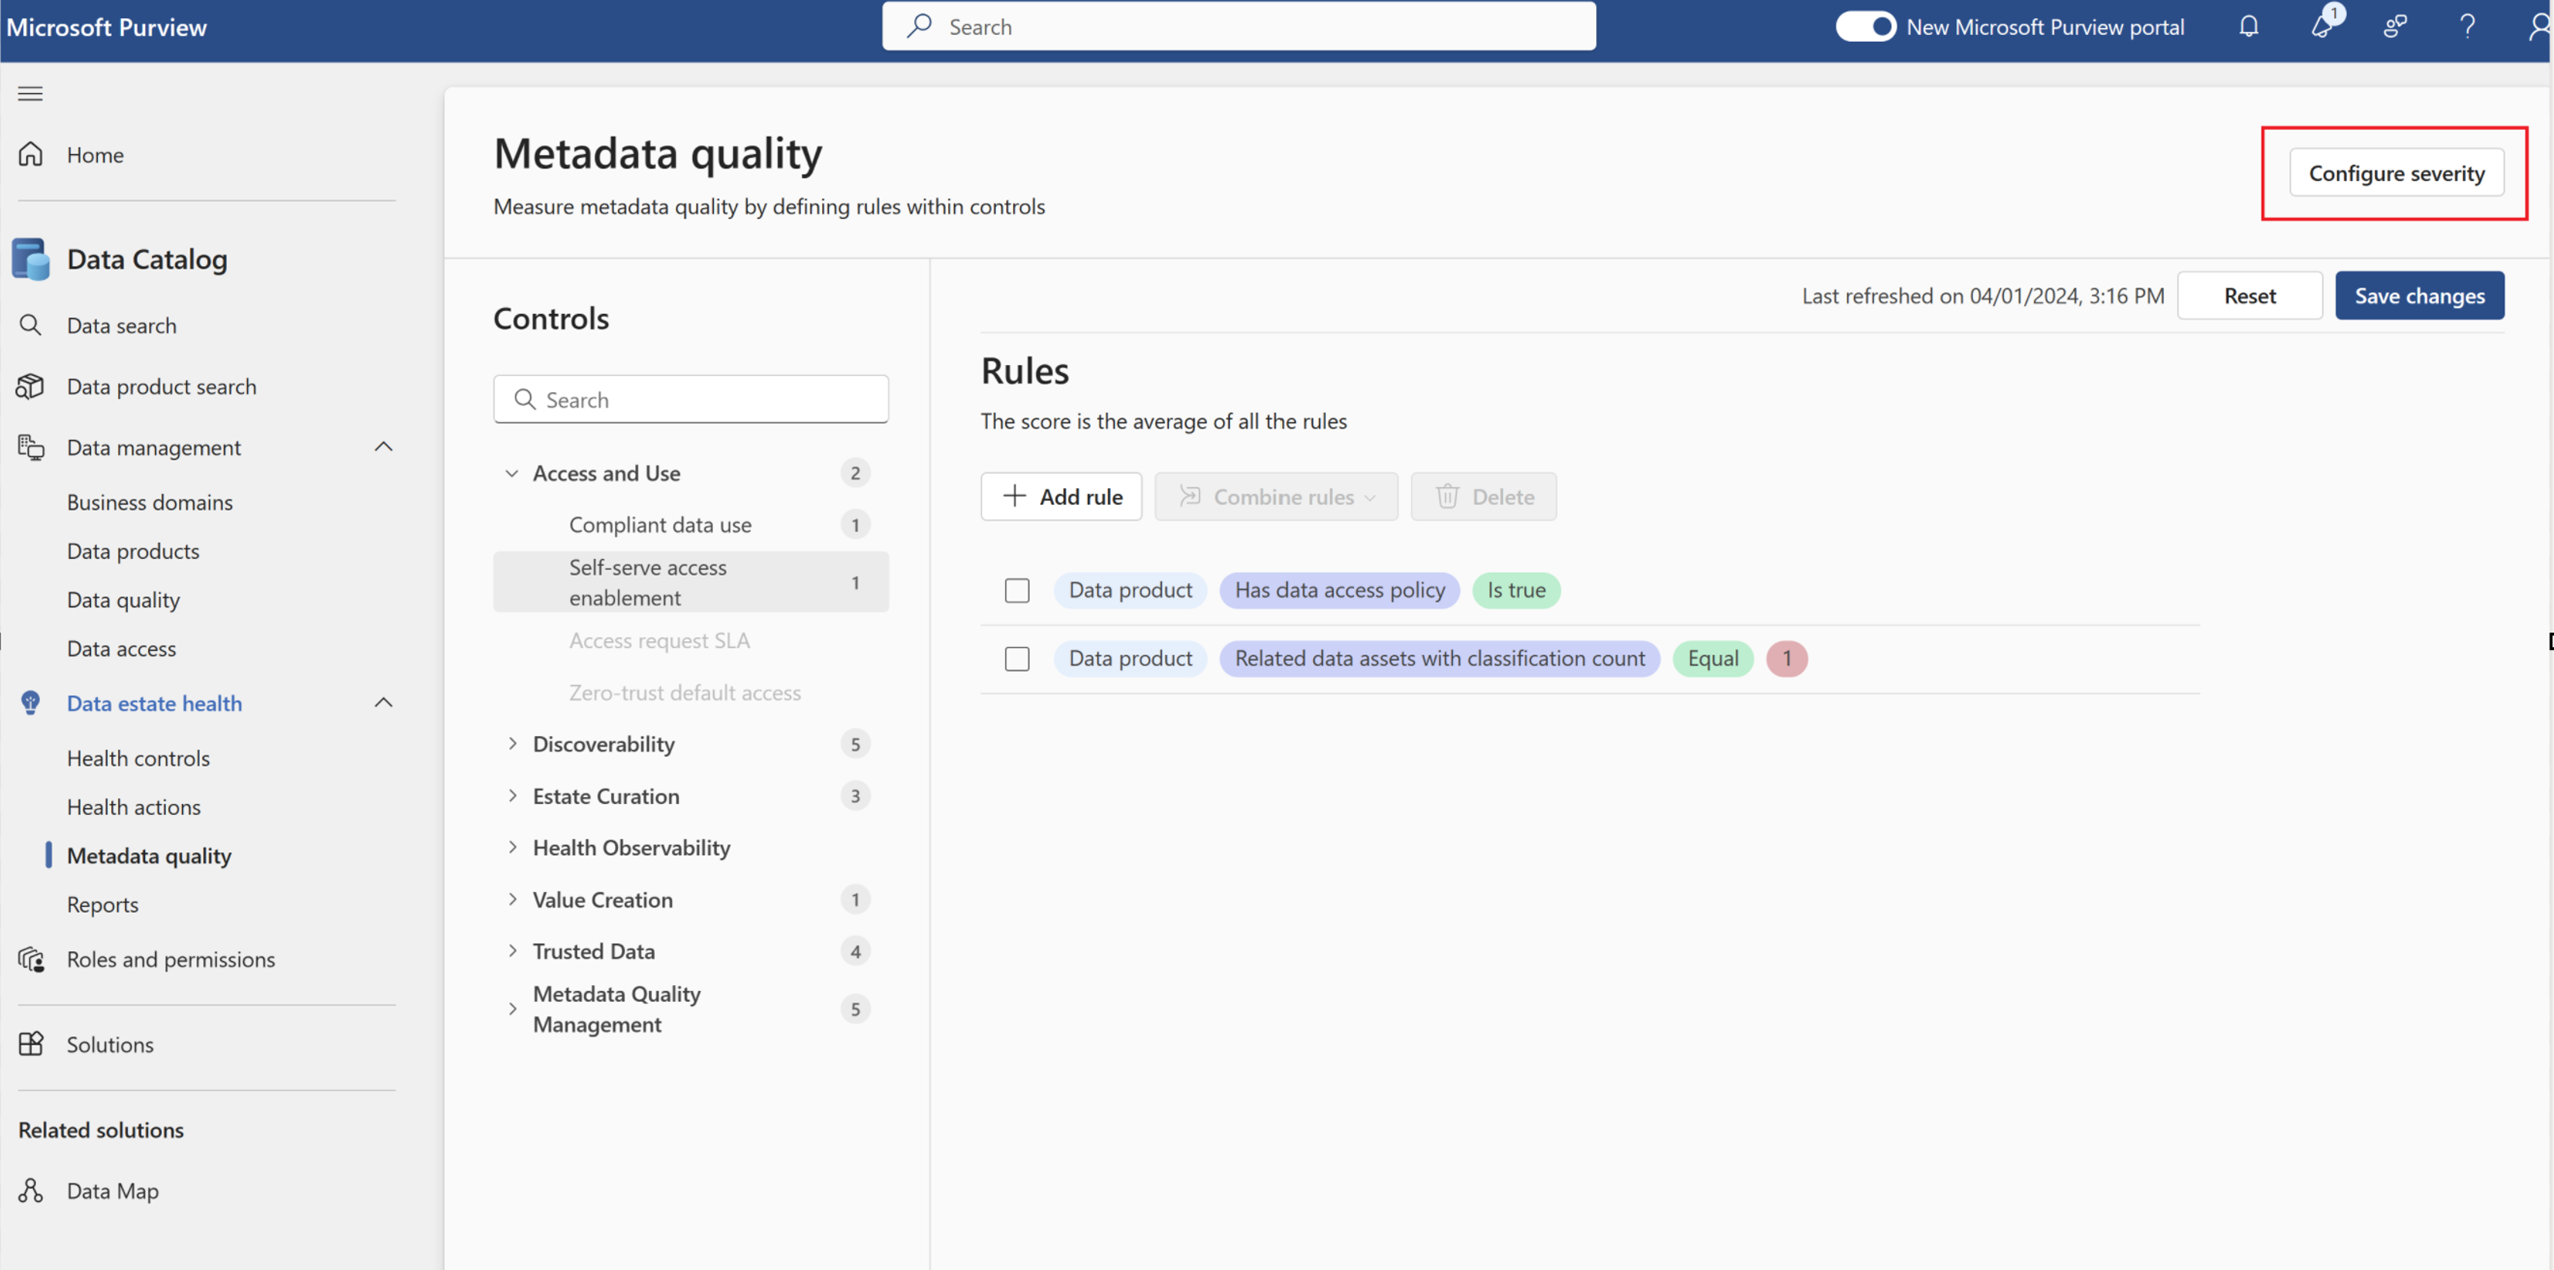
Task: Toggle New Microsoft Purview portal switch
Action: coord(1865,26)
